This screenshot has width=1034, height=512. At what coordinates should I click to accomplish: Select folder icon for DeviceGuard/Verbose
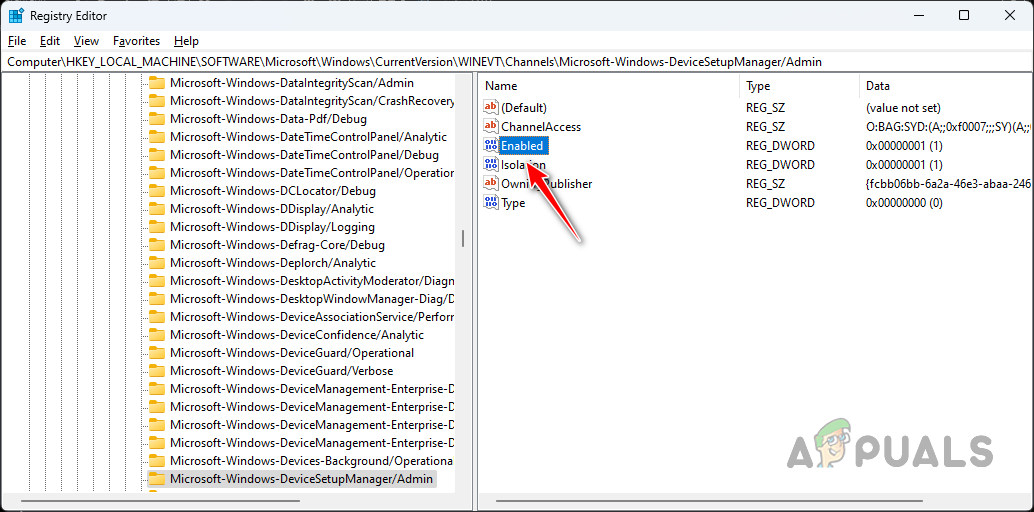pyautogui.click(x=156, y=371)
